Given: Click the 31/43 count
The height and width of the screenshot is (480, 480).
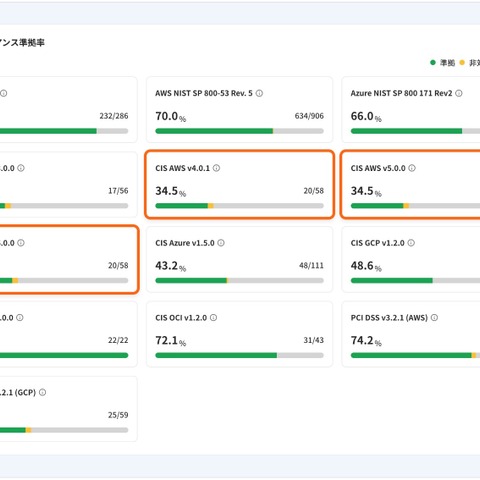Looking at the screenshot, I should pyautogui.click(x=313, y=340).
